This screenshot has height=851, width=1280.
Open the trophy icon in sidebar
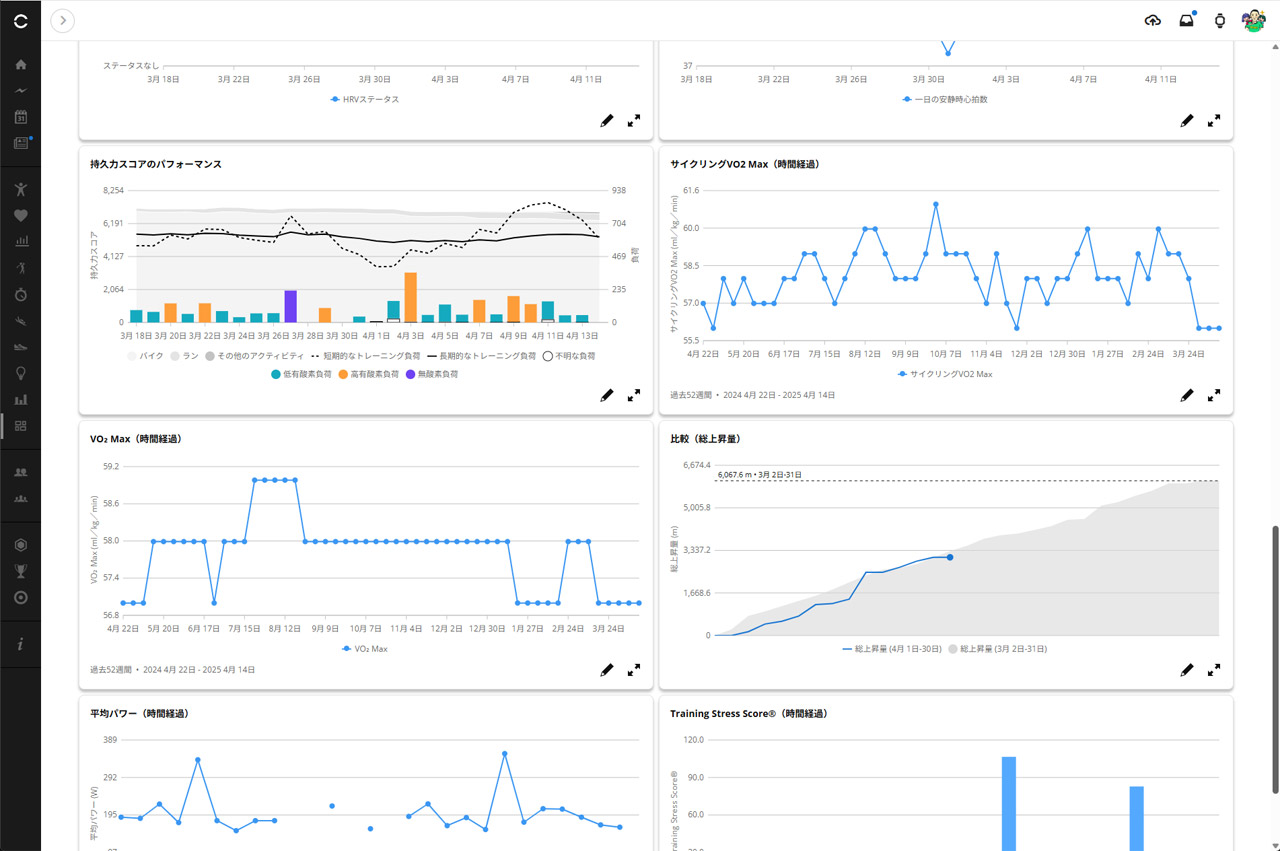pyautogui.click(x=21, y=571)
